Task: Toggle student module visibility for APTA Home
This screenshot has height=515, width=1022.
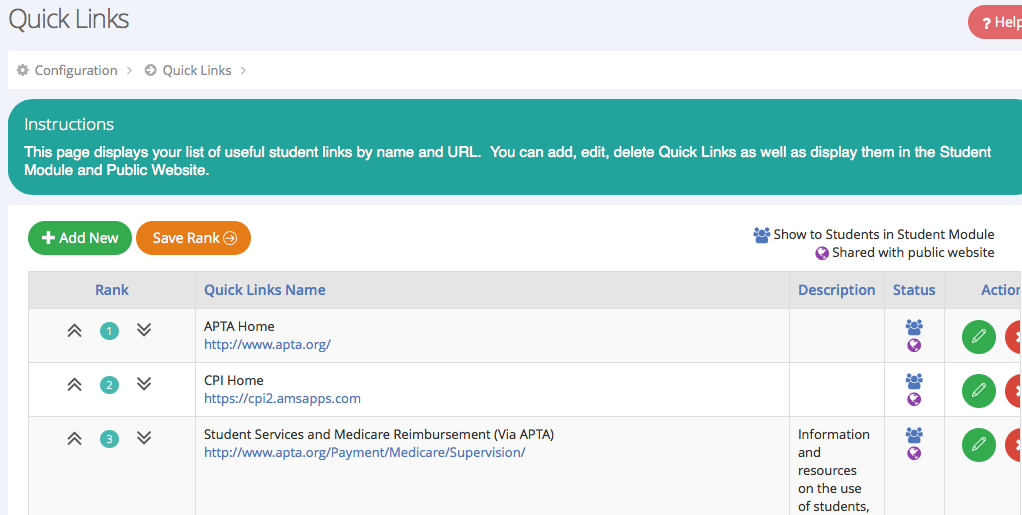Action: [x=914, y=327]
